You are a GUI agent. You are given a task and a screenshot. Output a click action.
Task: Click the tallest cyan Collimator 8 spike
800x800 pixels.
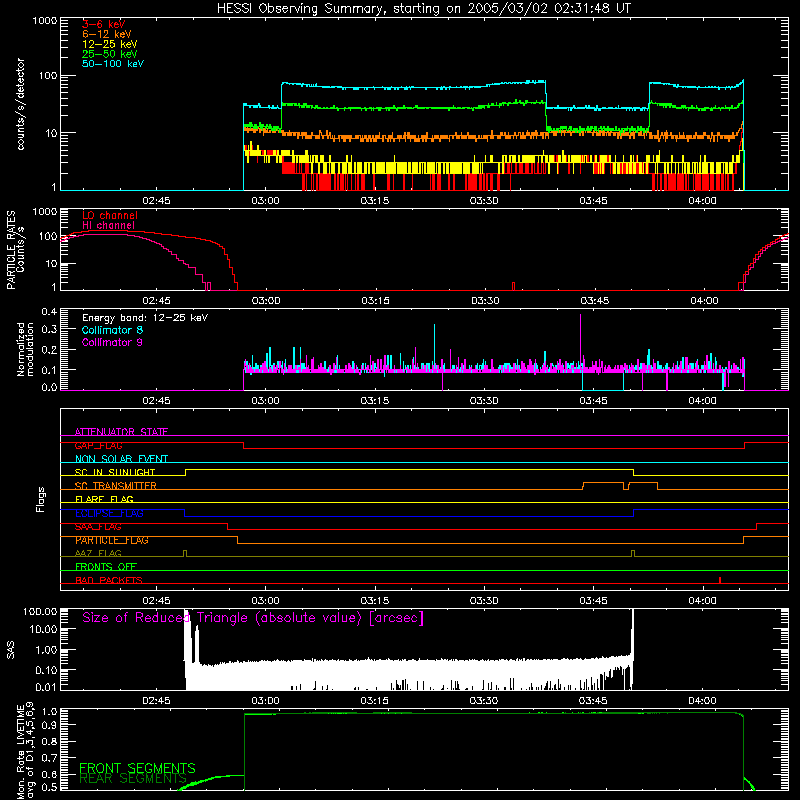coord(434,344)
